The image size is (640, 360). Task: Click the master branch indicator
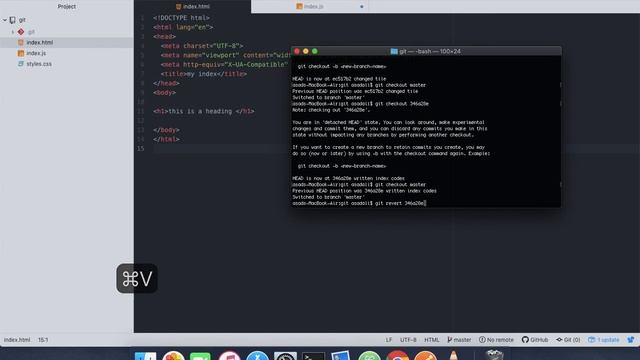tap(459, 340)
